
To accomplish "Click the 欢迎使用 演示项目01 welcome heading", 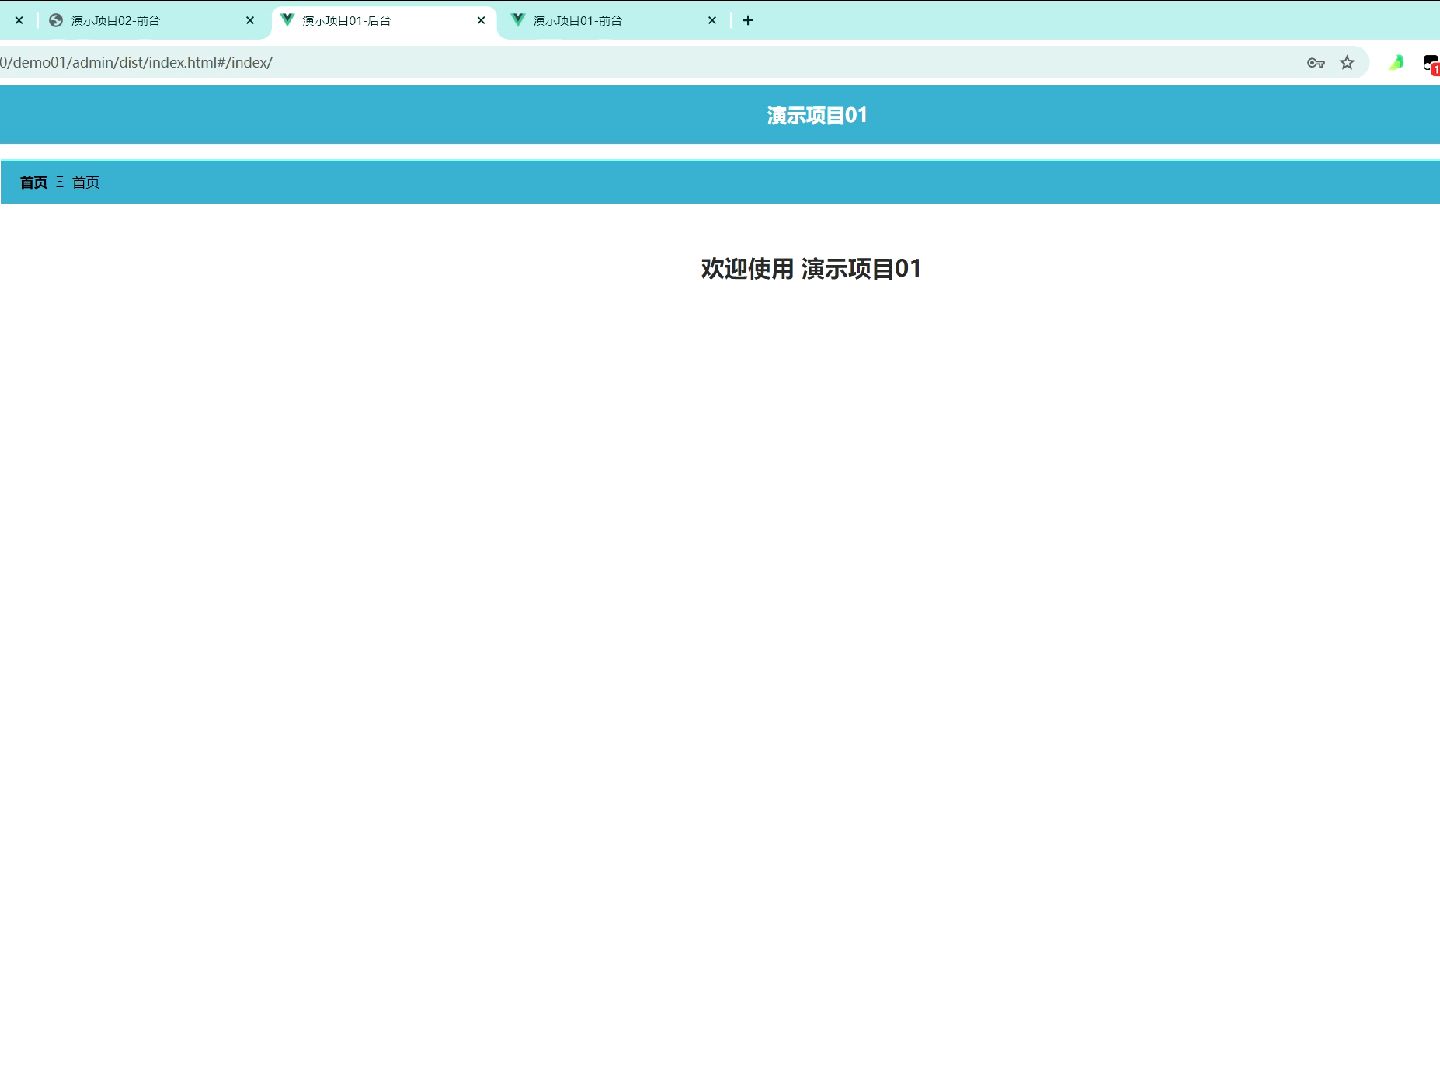I will pos(811,268).
